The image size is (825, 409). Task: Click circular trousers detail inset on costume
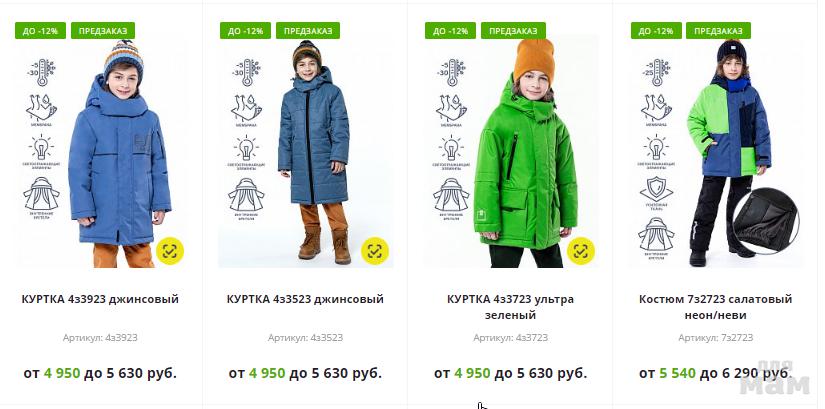point(766,221)
